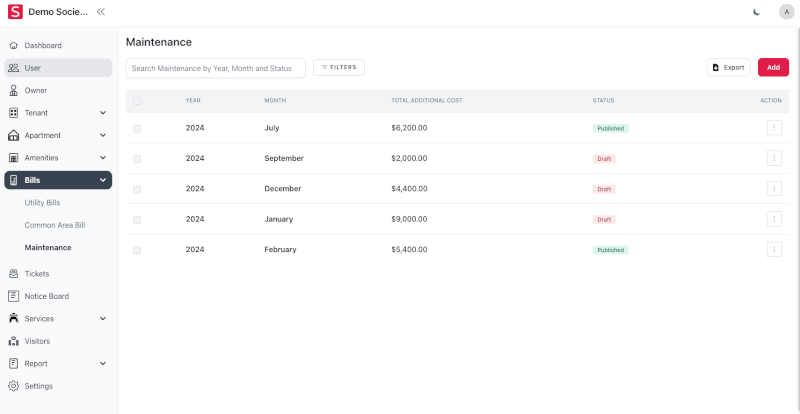The height and width of the screenshot is (414, 800).
Task: Open Notice Board sidebar icon
Action: click(14, 296)
